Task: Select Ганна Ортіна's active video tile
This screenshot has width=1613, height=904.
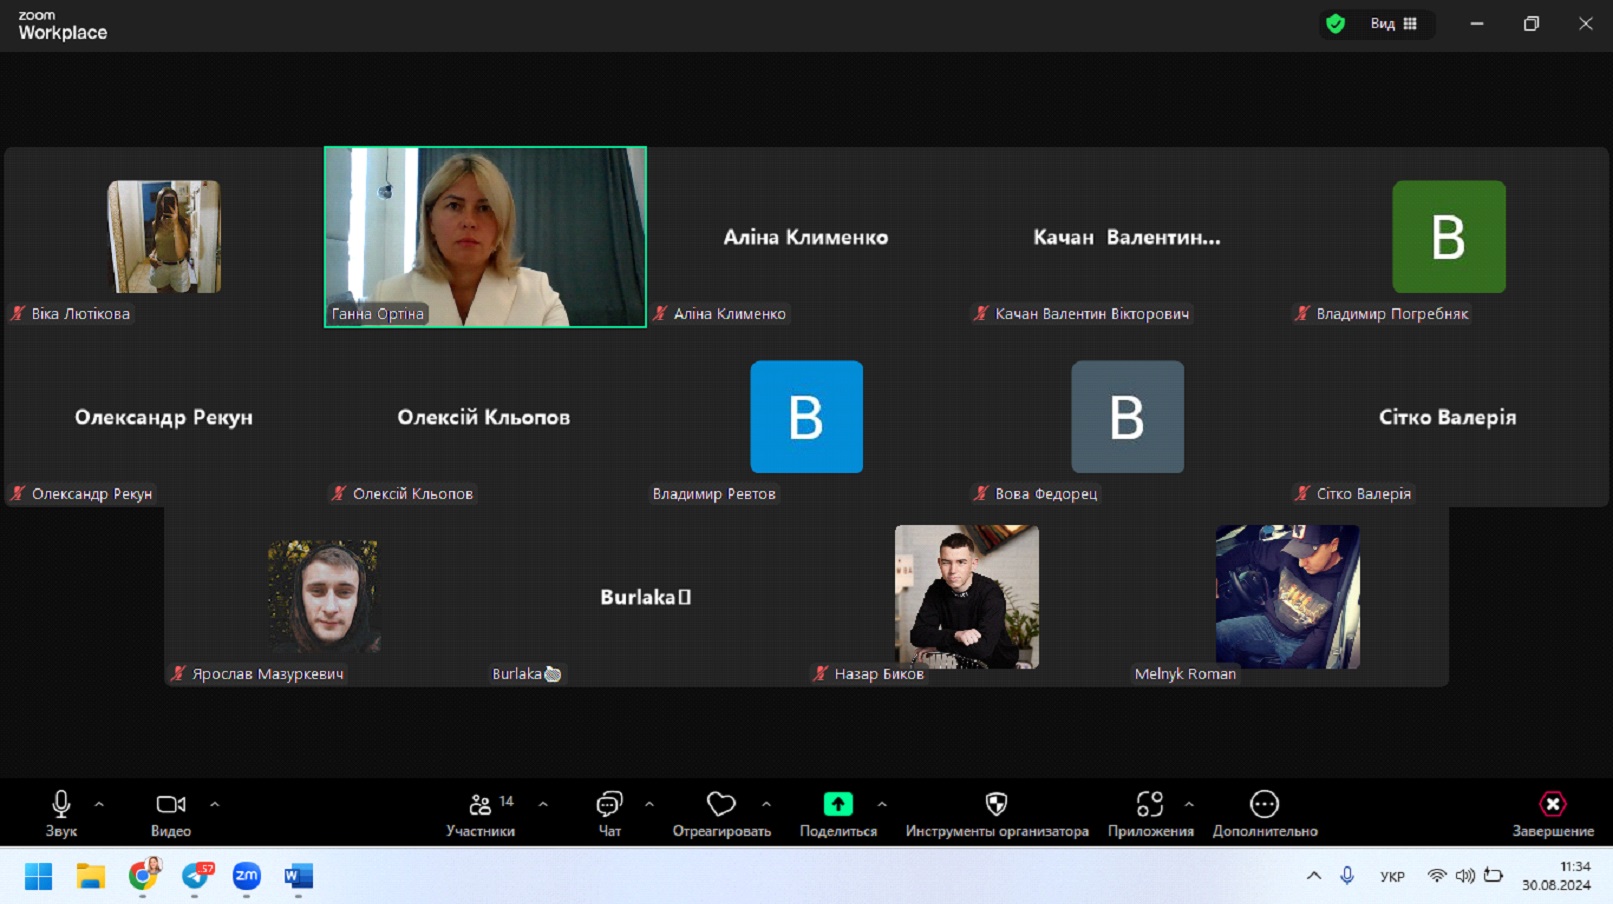Action: pos(485,237)
